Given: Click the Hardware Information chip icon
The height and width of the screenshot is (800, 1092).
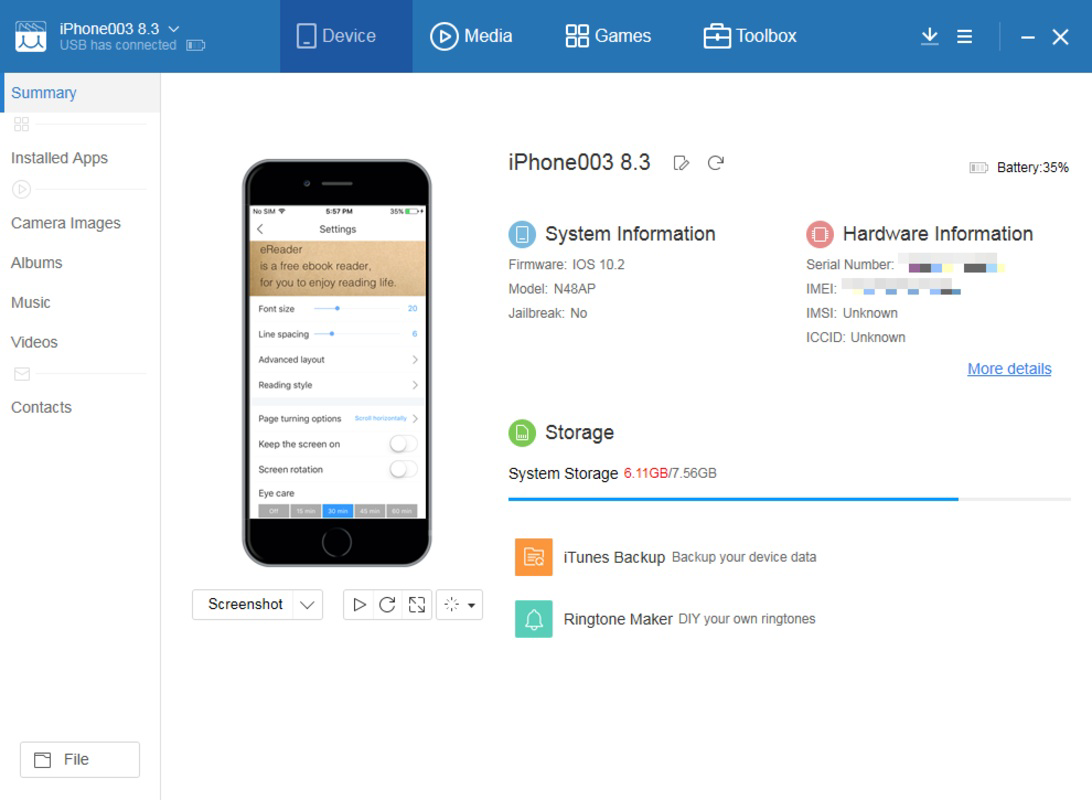Looking at the screenshot, I should pyautogui.click(x=820, y=234).
